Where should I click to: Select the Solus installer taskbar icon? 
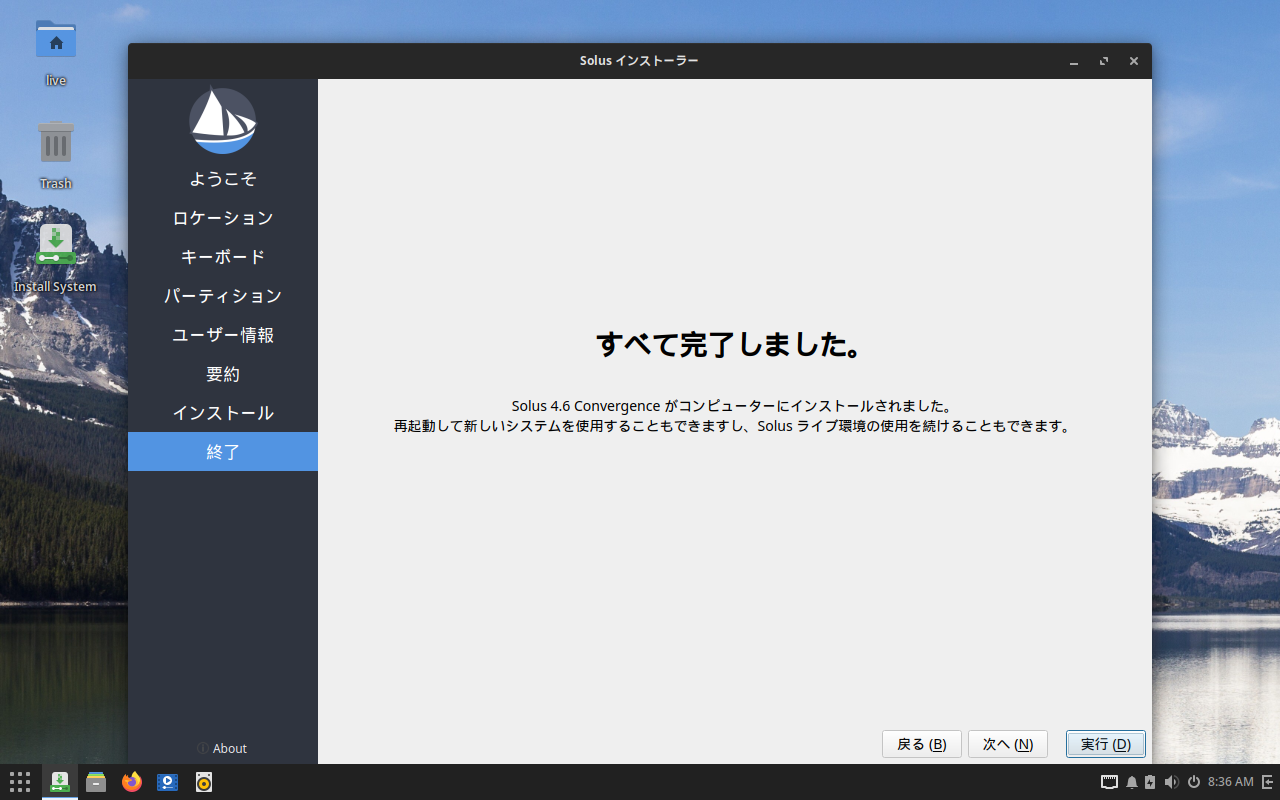coord(60,782)
